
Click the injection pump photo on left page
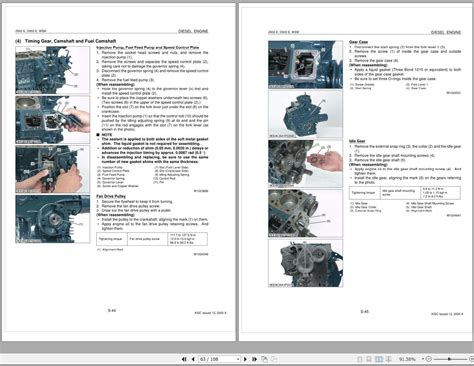tap(53, 70)
